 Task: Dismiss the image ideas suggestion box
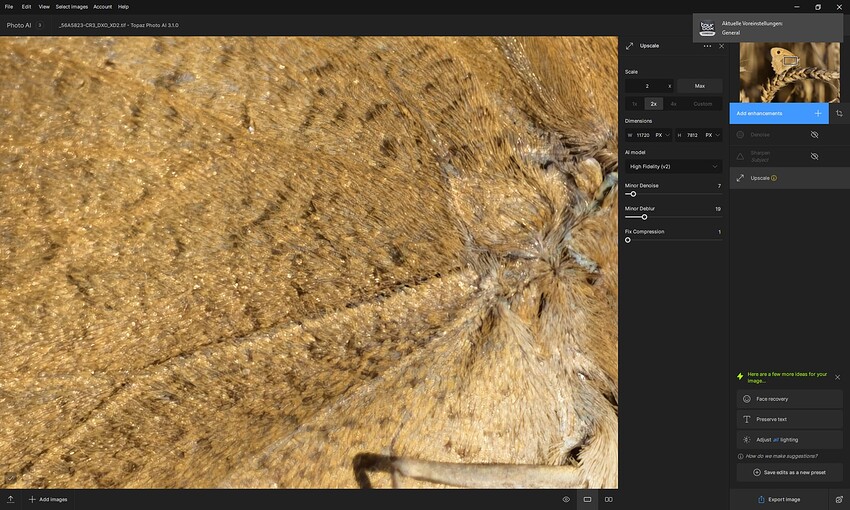point(838,377)
